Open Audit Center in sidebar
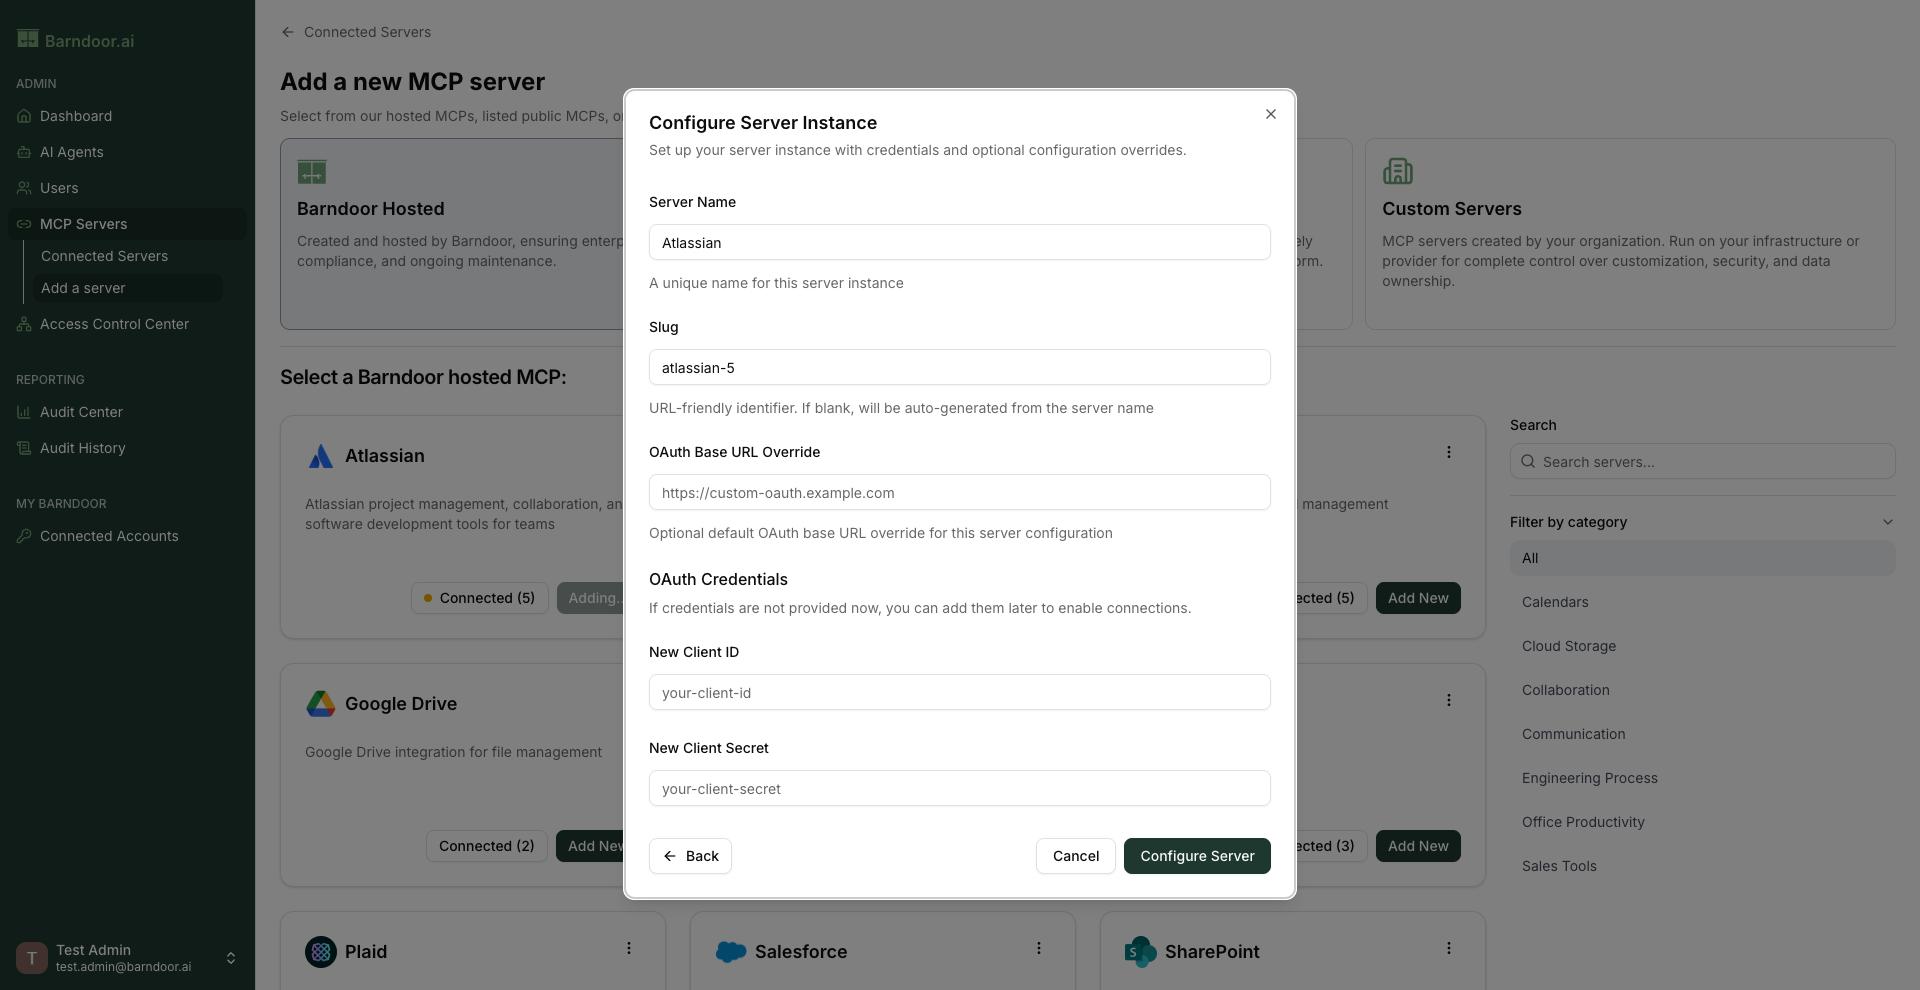The image size is (1920, 990). (x=127, y=412)
